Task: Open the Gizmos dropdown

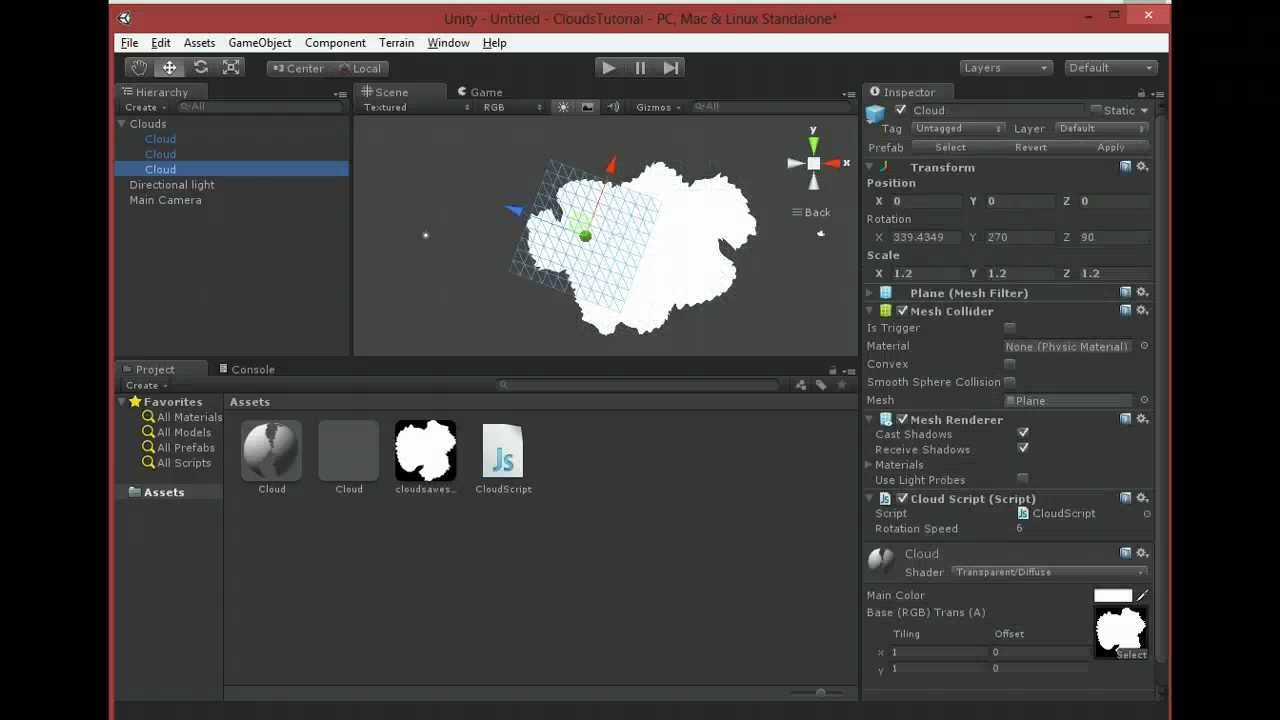Action: pyautogui.click(x=658, y=107)
